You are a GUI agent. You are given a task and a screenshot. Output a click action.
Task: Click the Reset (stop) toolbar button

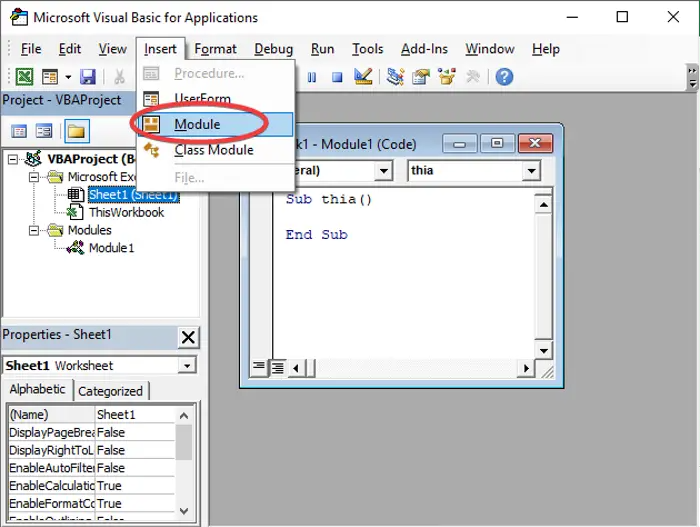coord(337,77)
